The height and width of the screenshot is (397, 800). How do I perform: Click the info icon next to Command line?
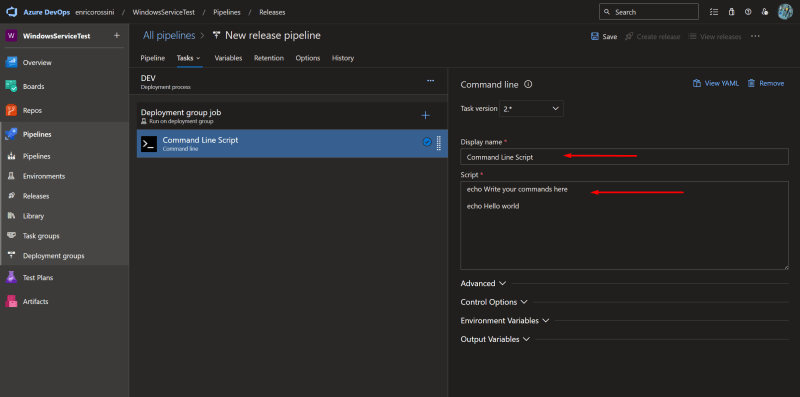[x=528, y=84]
